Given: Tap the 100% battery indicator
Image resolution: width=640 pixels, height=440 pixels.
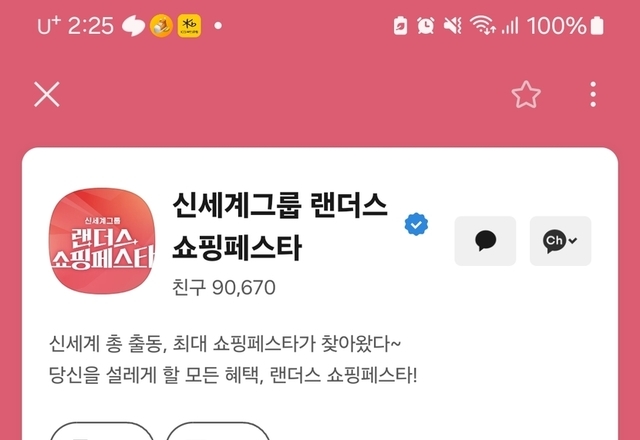Looking at the screenshot, I should (x=565, y=26).
